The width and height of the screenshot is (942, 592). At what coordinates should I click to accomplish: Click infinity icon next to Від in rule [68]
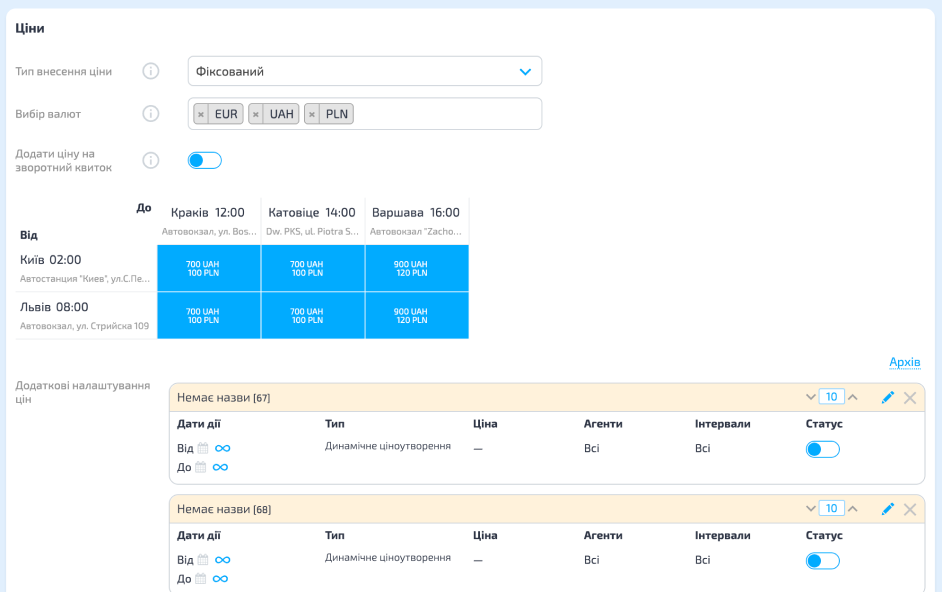(223, 560)
